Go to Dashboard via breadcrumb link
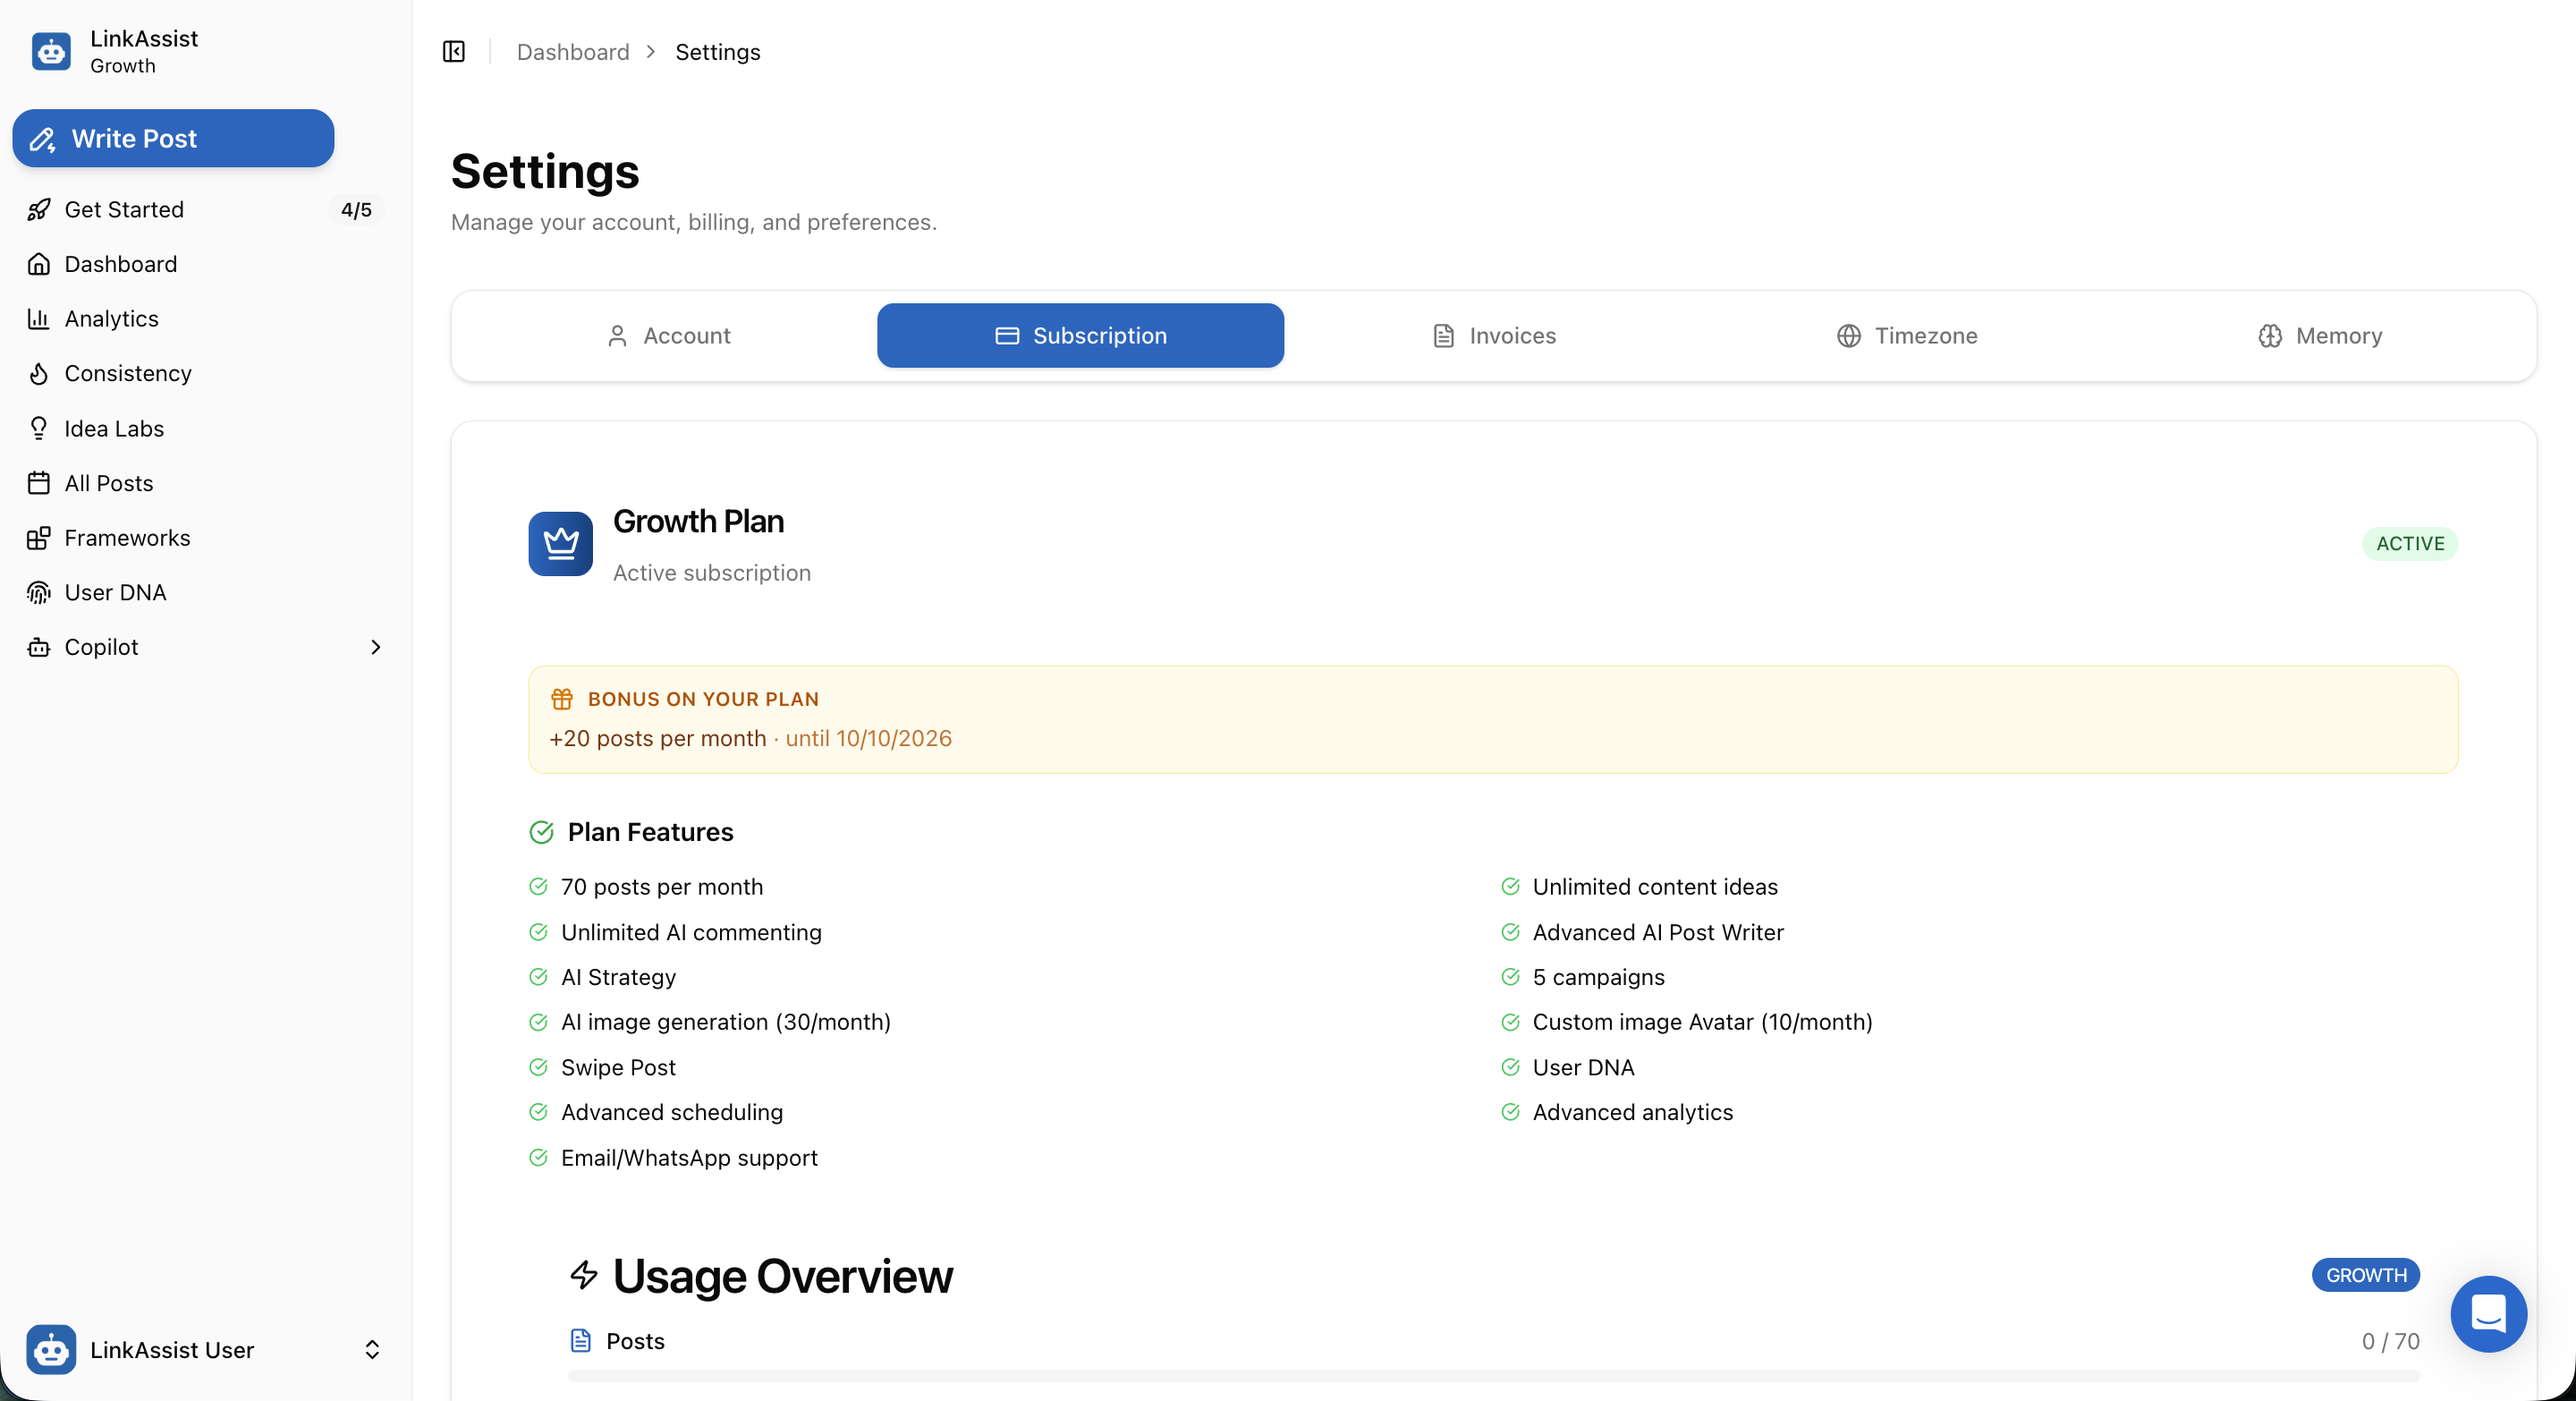2576x1401 pixels. [x=573, y=51]
